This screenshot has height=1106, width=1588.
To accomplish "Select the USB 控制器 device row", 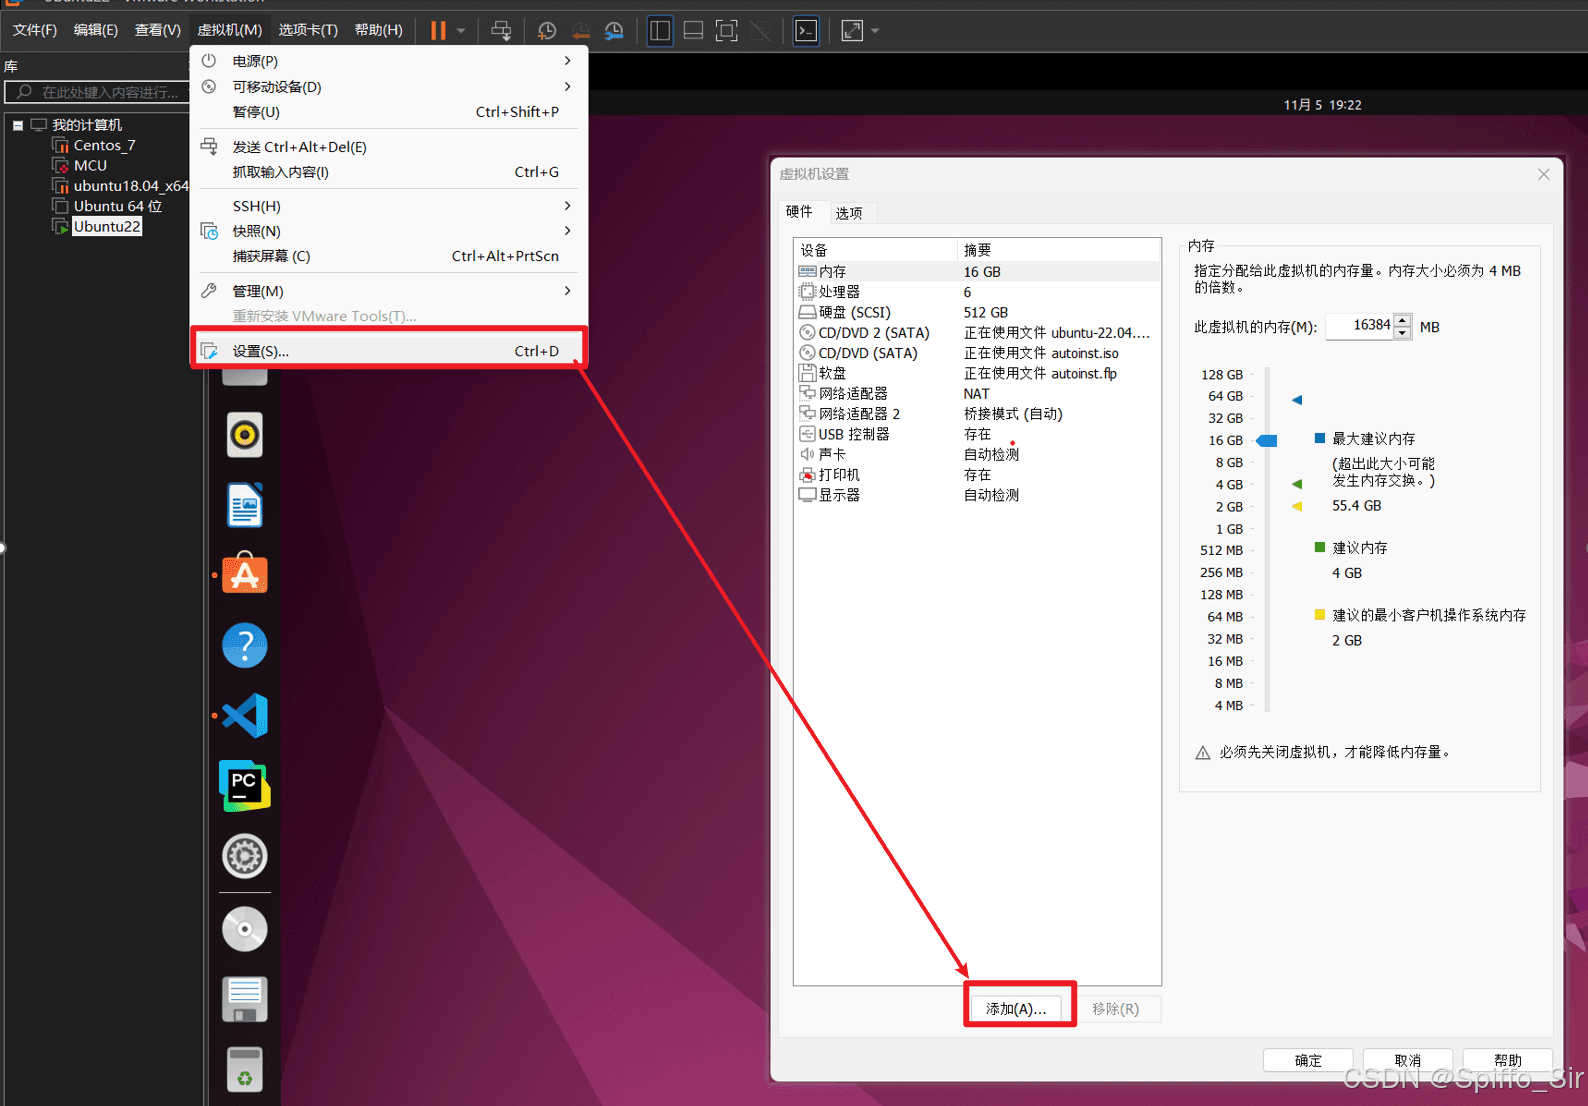I will 978,434.
